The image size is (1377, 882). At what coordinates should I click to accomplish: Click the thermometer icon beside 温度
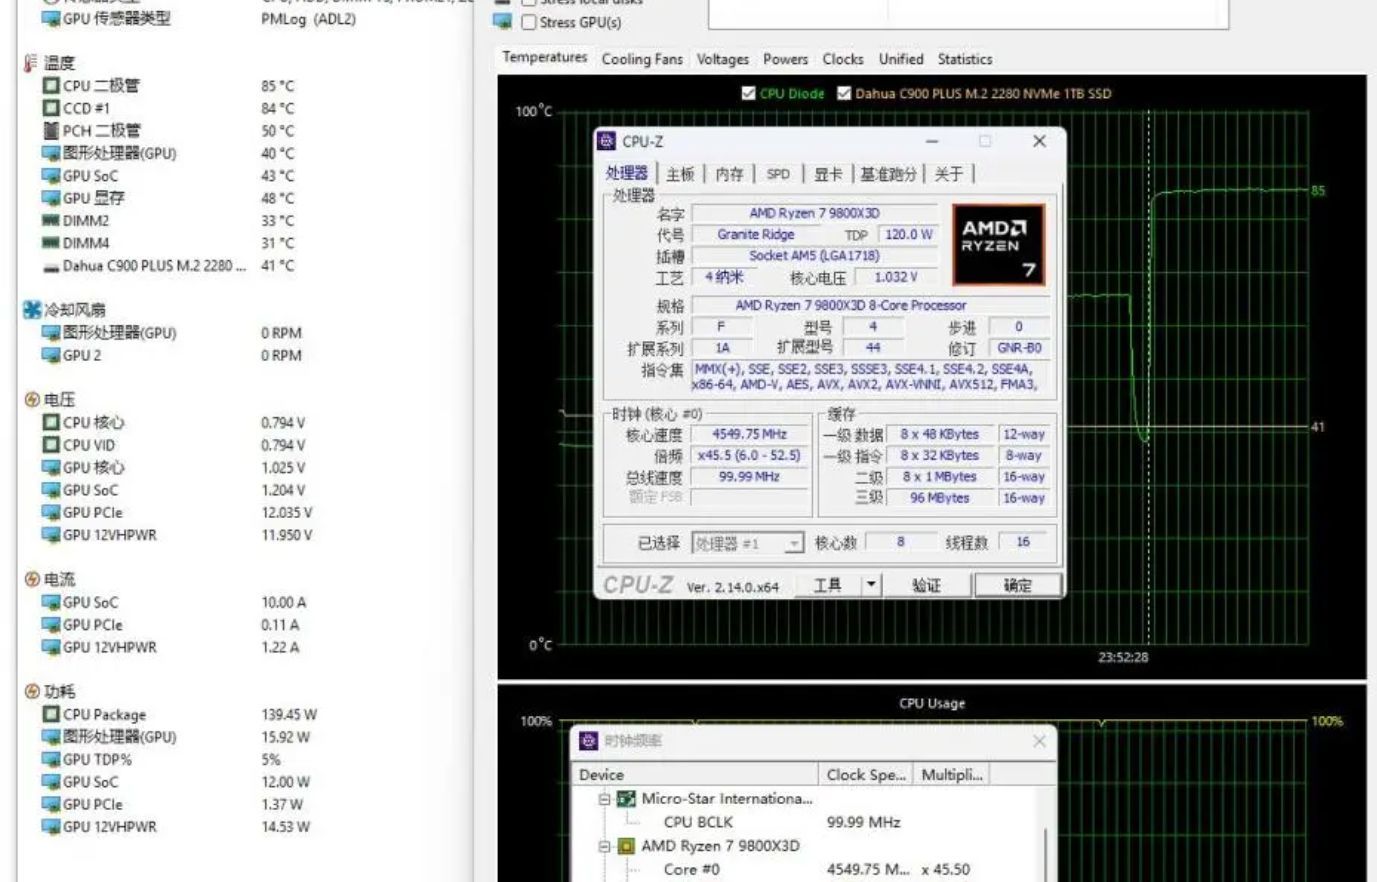pyautogui.click(x=31, y=63)
